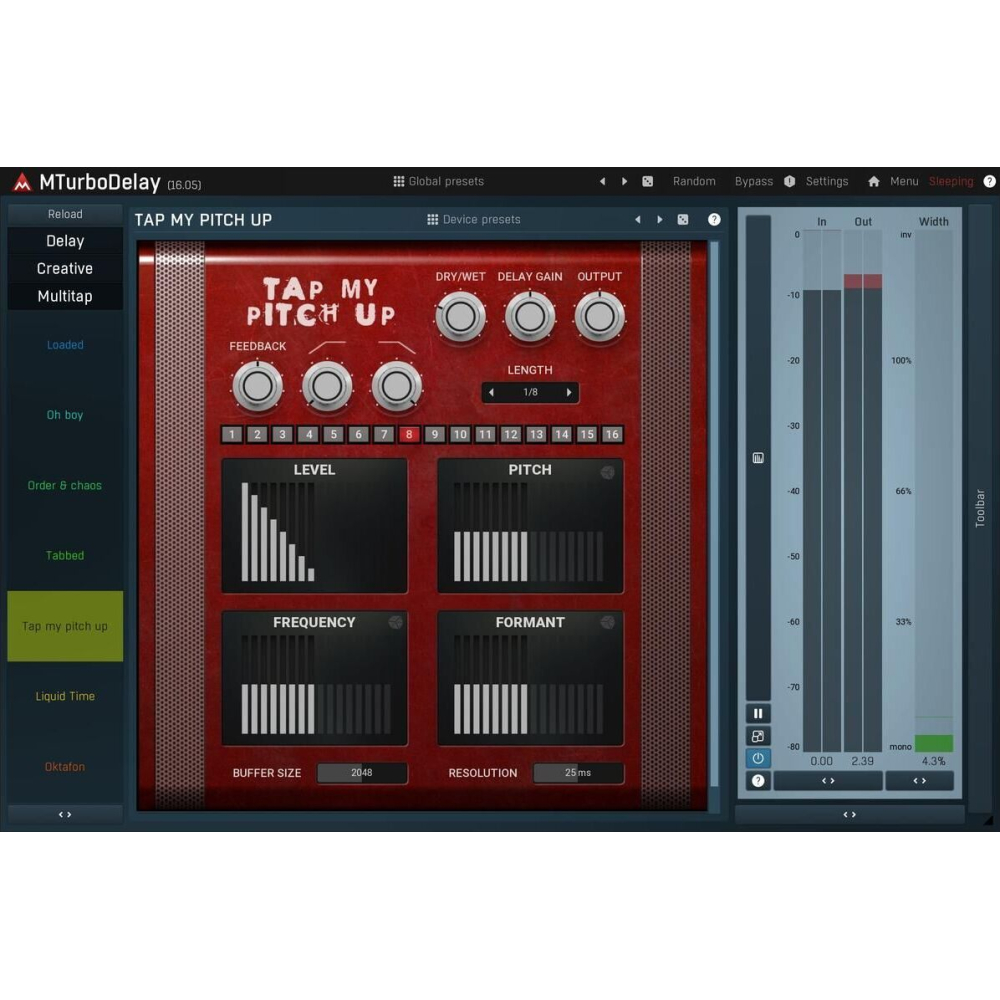This screenshot has width=1000, height=1000.
Task: Select tap count 4
Action: [x=309, y=434]
